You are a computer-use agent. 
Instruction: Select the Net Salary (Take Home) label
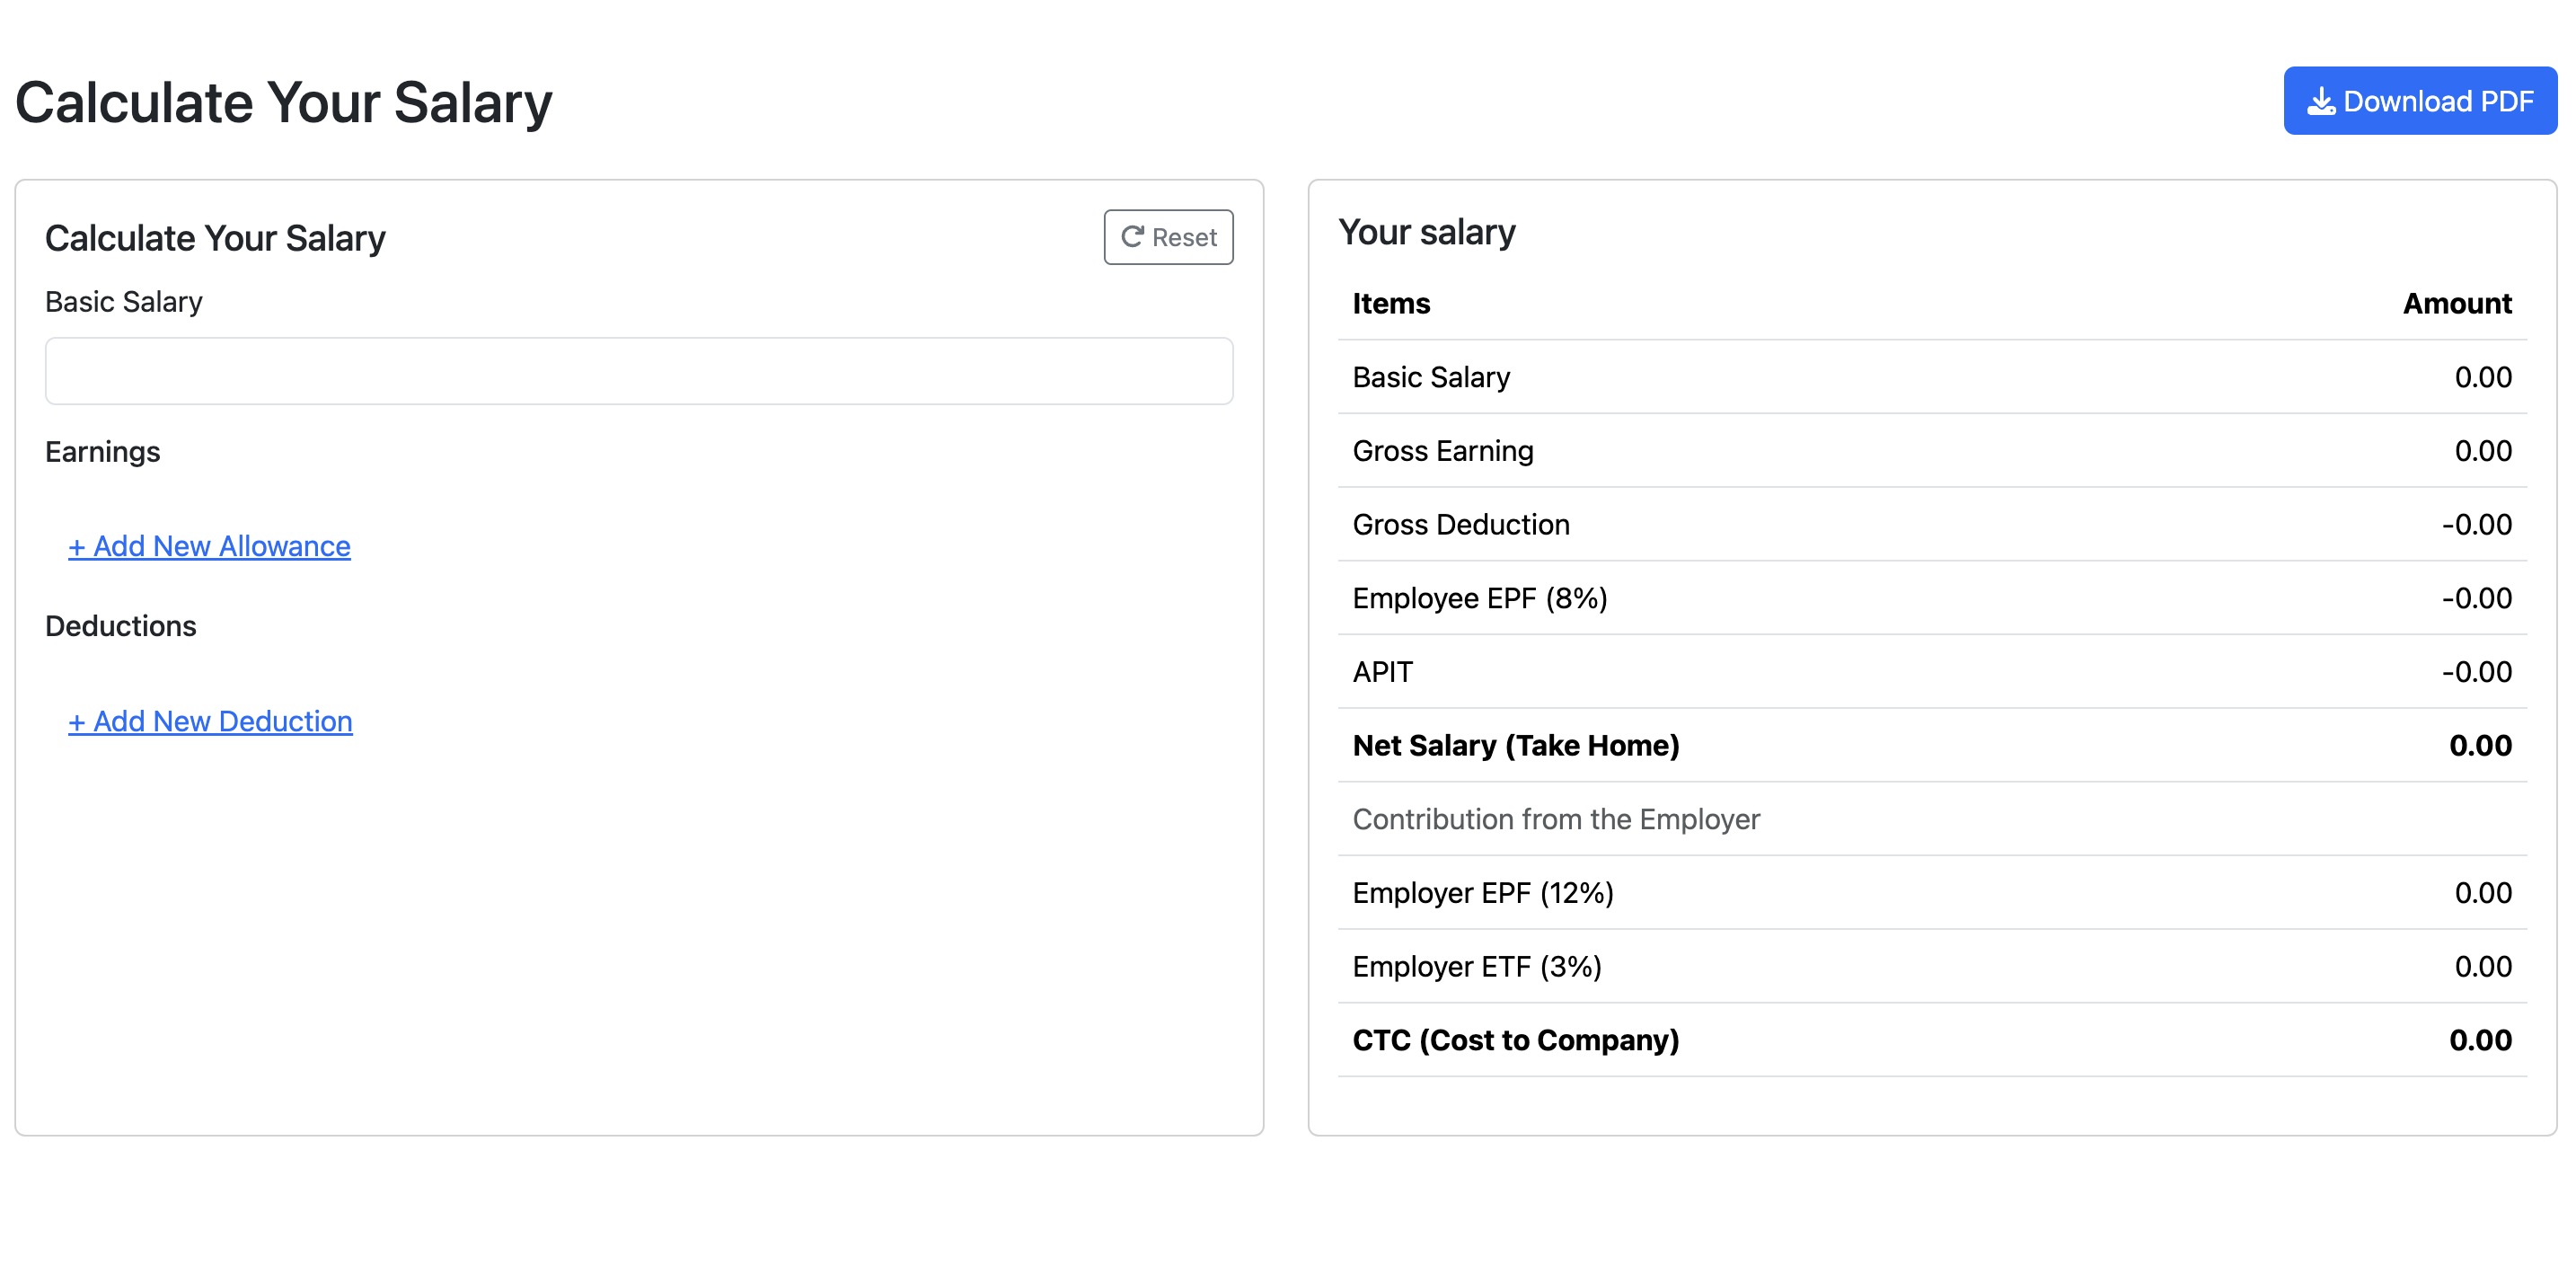(1515, 745)
